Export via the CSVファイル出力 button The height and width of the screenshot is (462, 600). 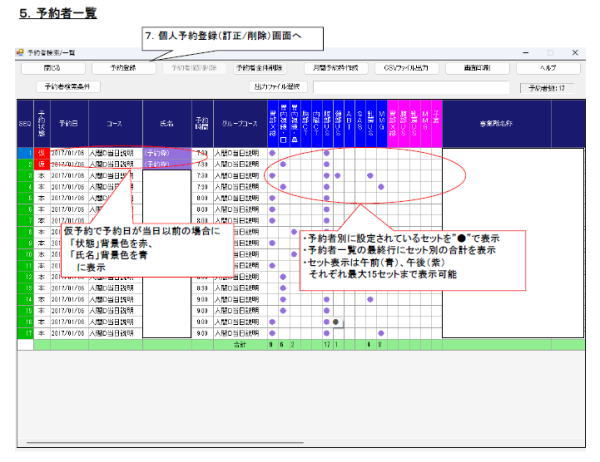406,68
